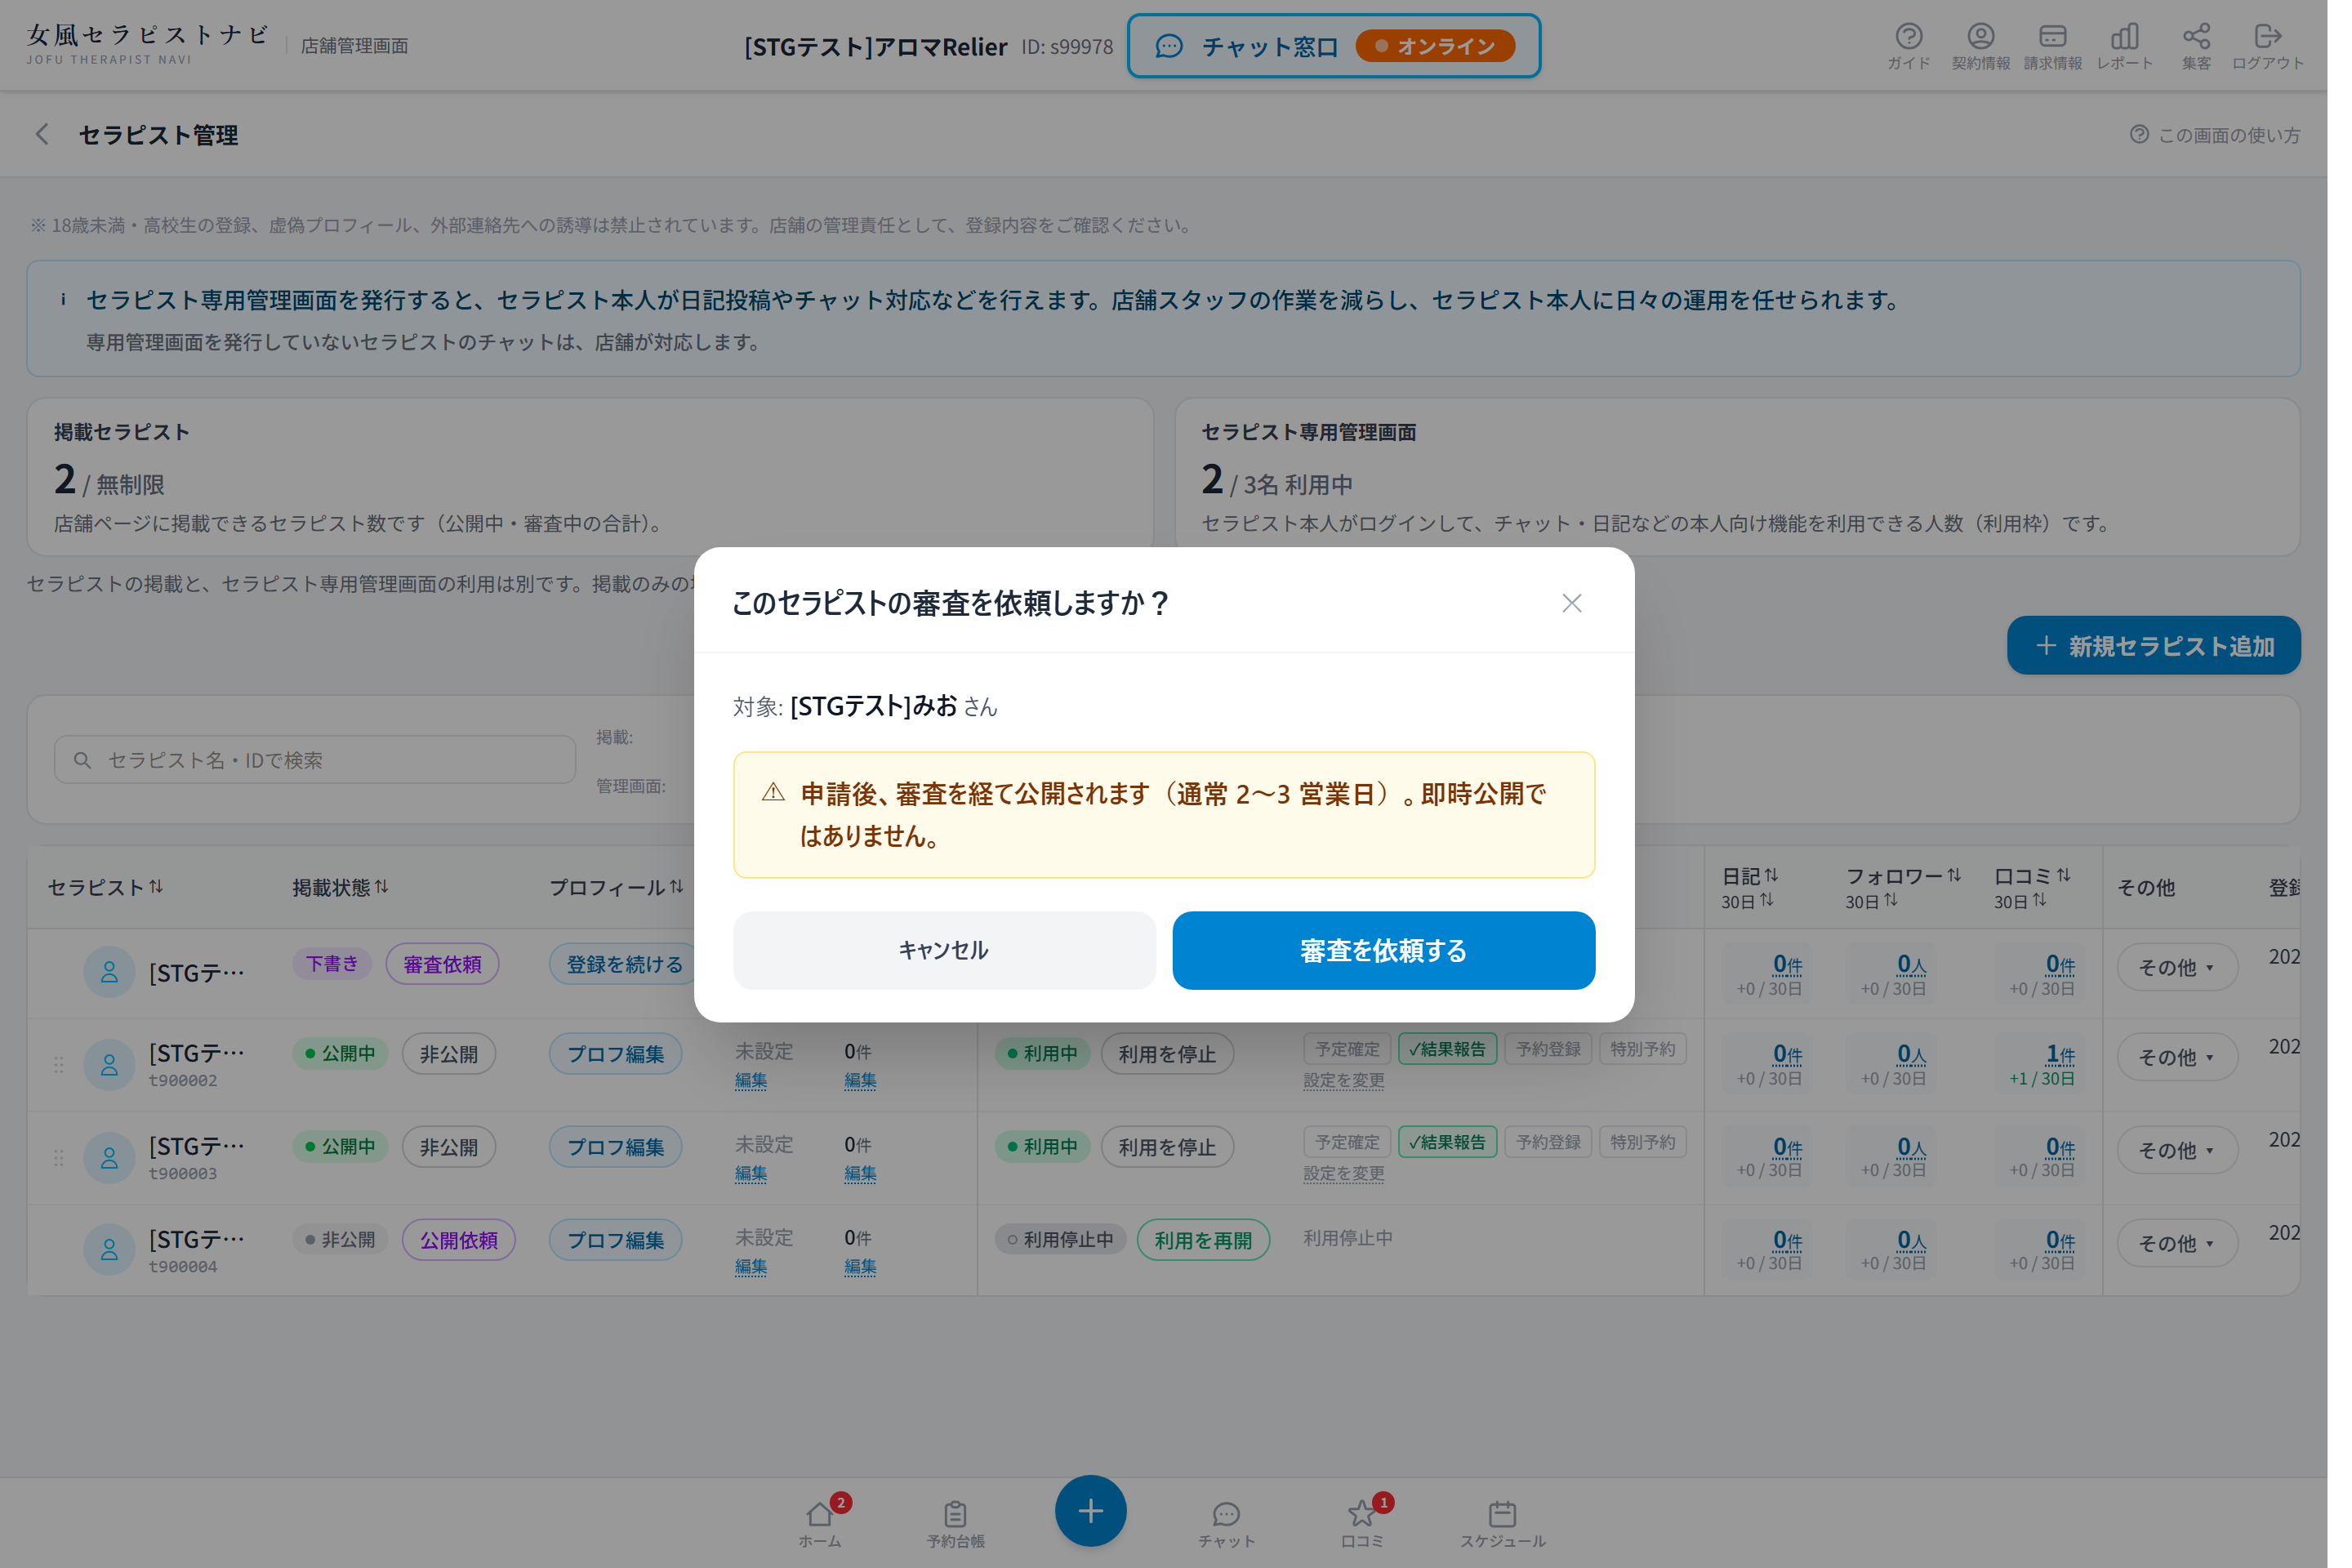The image size is (2352, 1568).
Task: Open チャット in bottom navigation
Action: tap(1226, 1523)
